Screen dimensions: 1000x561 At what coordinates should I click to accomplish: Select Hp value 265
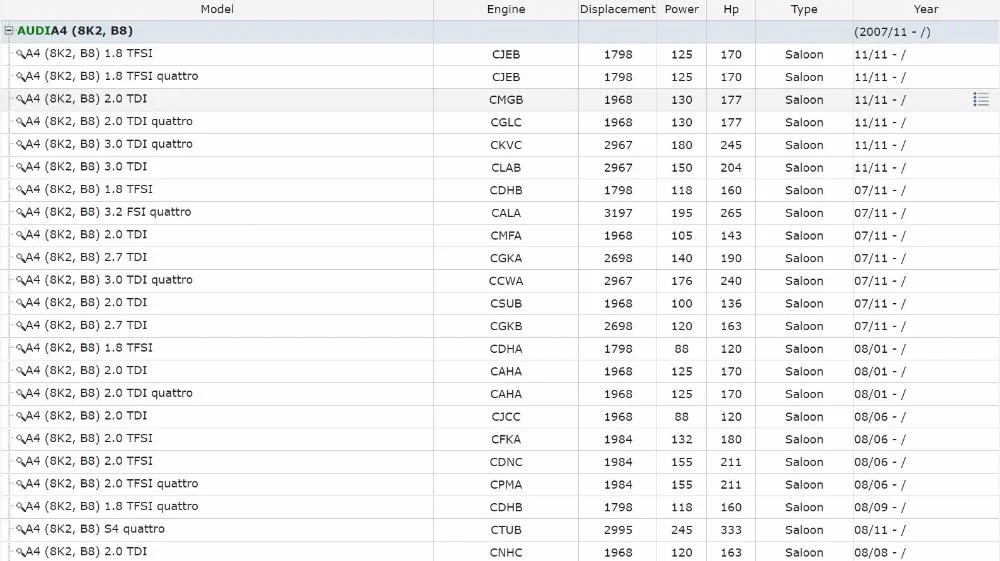731,213
